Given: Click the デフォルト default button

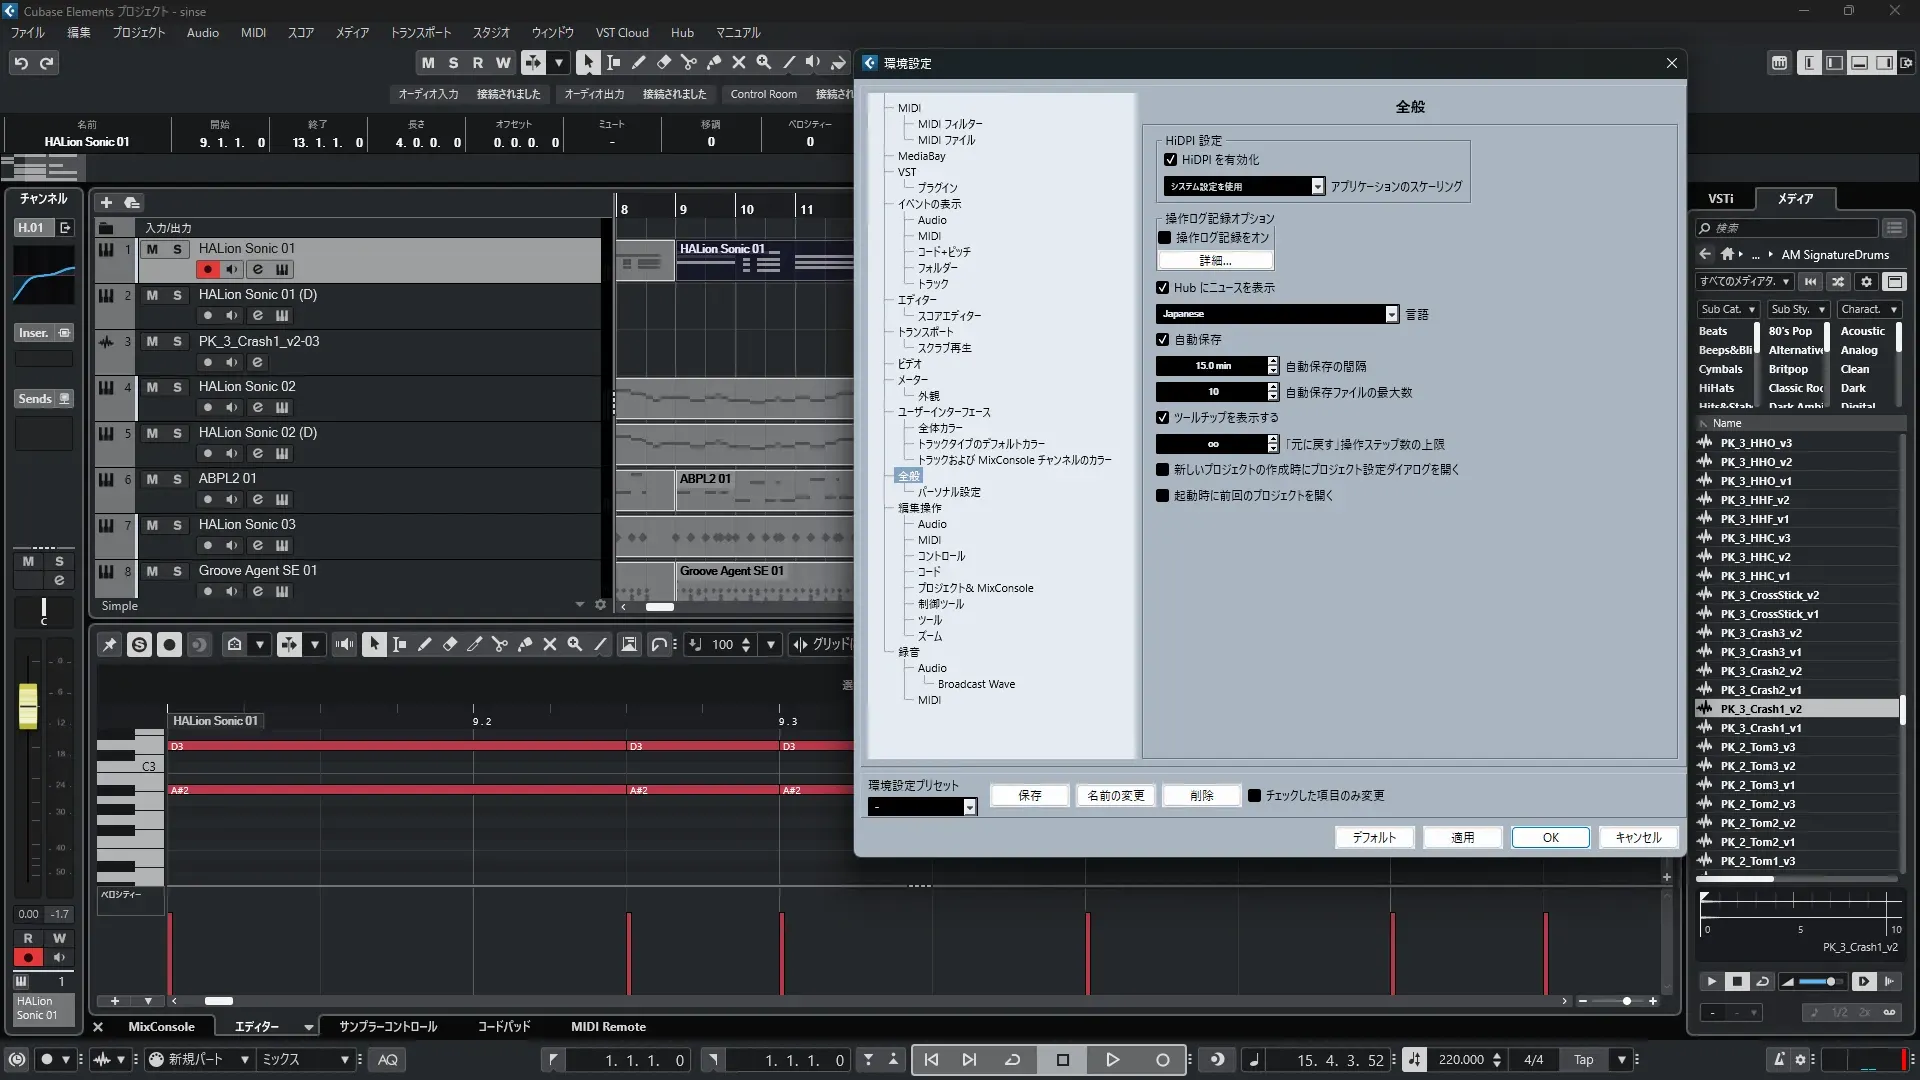Looking at the screenshot, I should point(1374,838).
